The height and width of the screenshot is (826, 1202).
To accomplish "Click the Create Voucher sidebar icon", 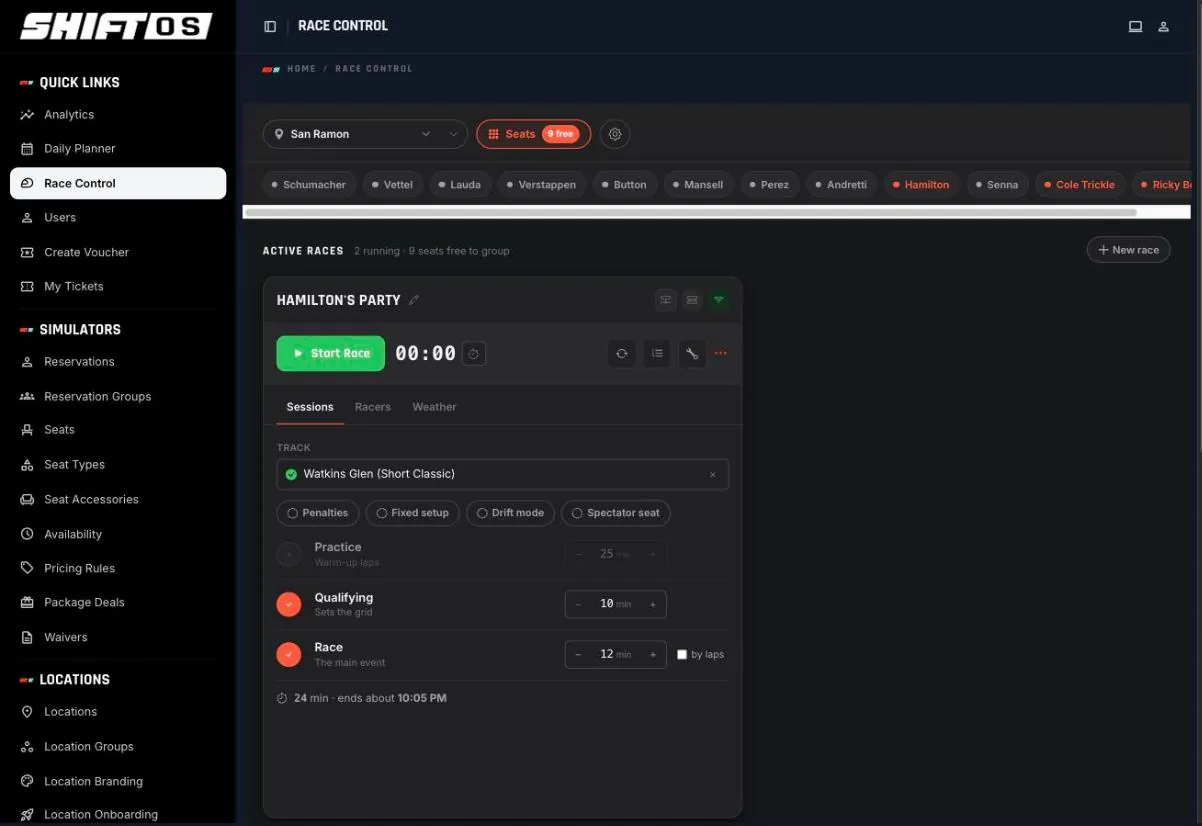I will [27, 252].
